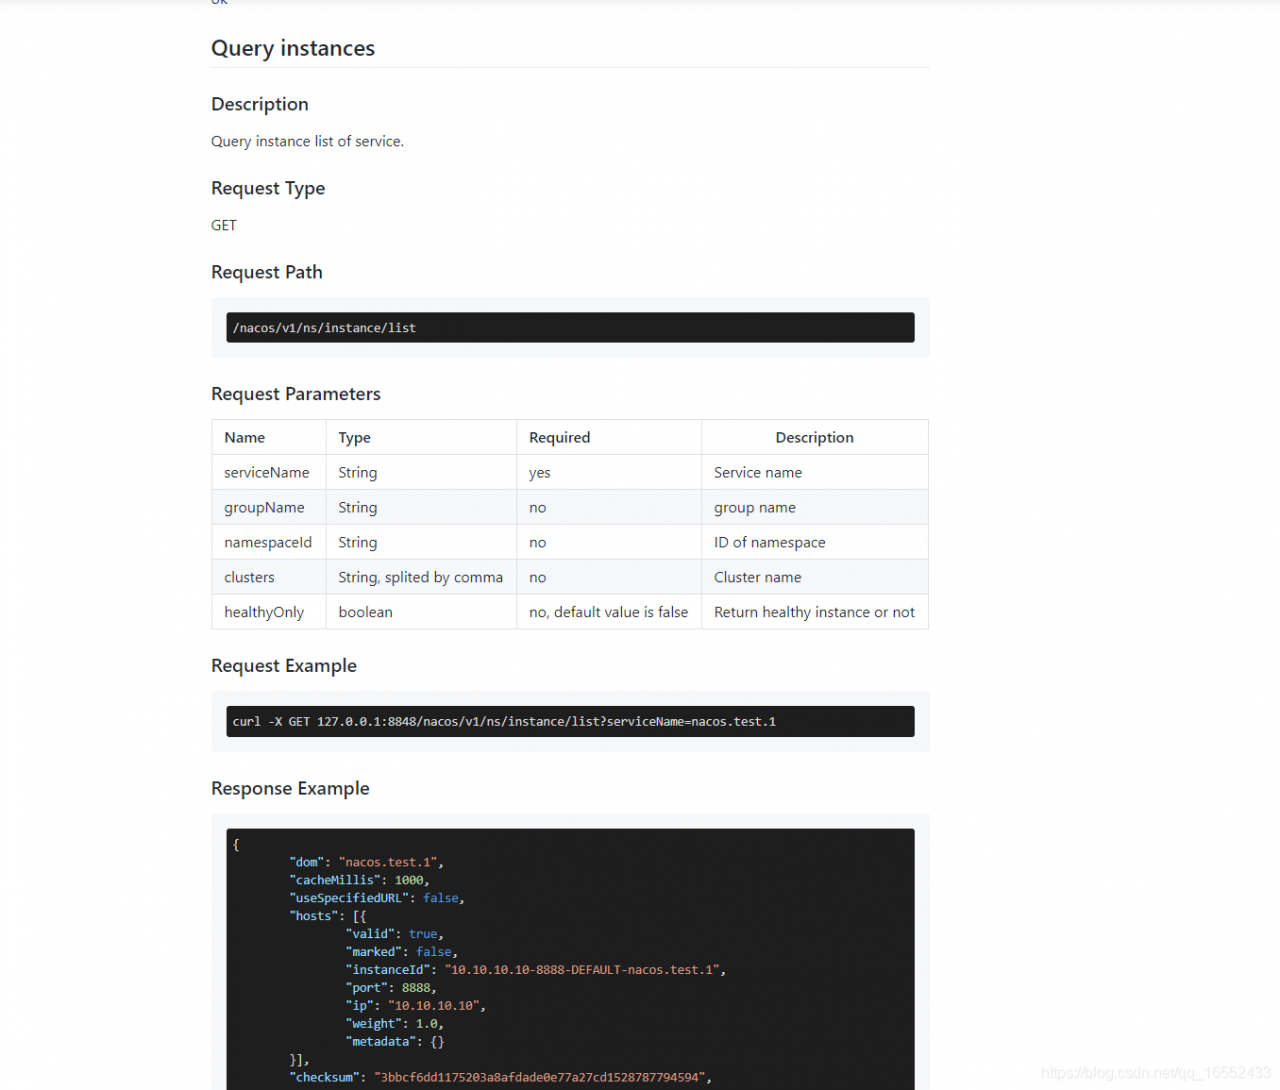
Task: Select the clusters row name cell
Action: 249,578
